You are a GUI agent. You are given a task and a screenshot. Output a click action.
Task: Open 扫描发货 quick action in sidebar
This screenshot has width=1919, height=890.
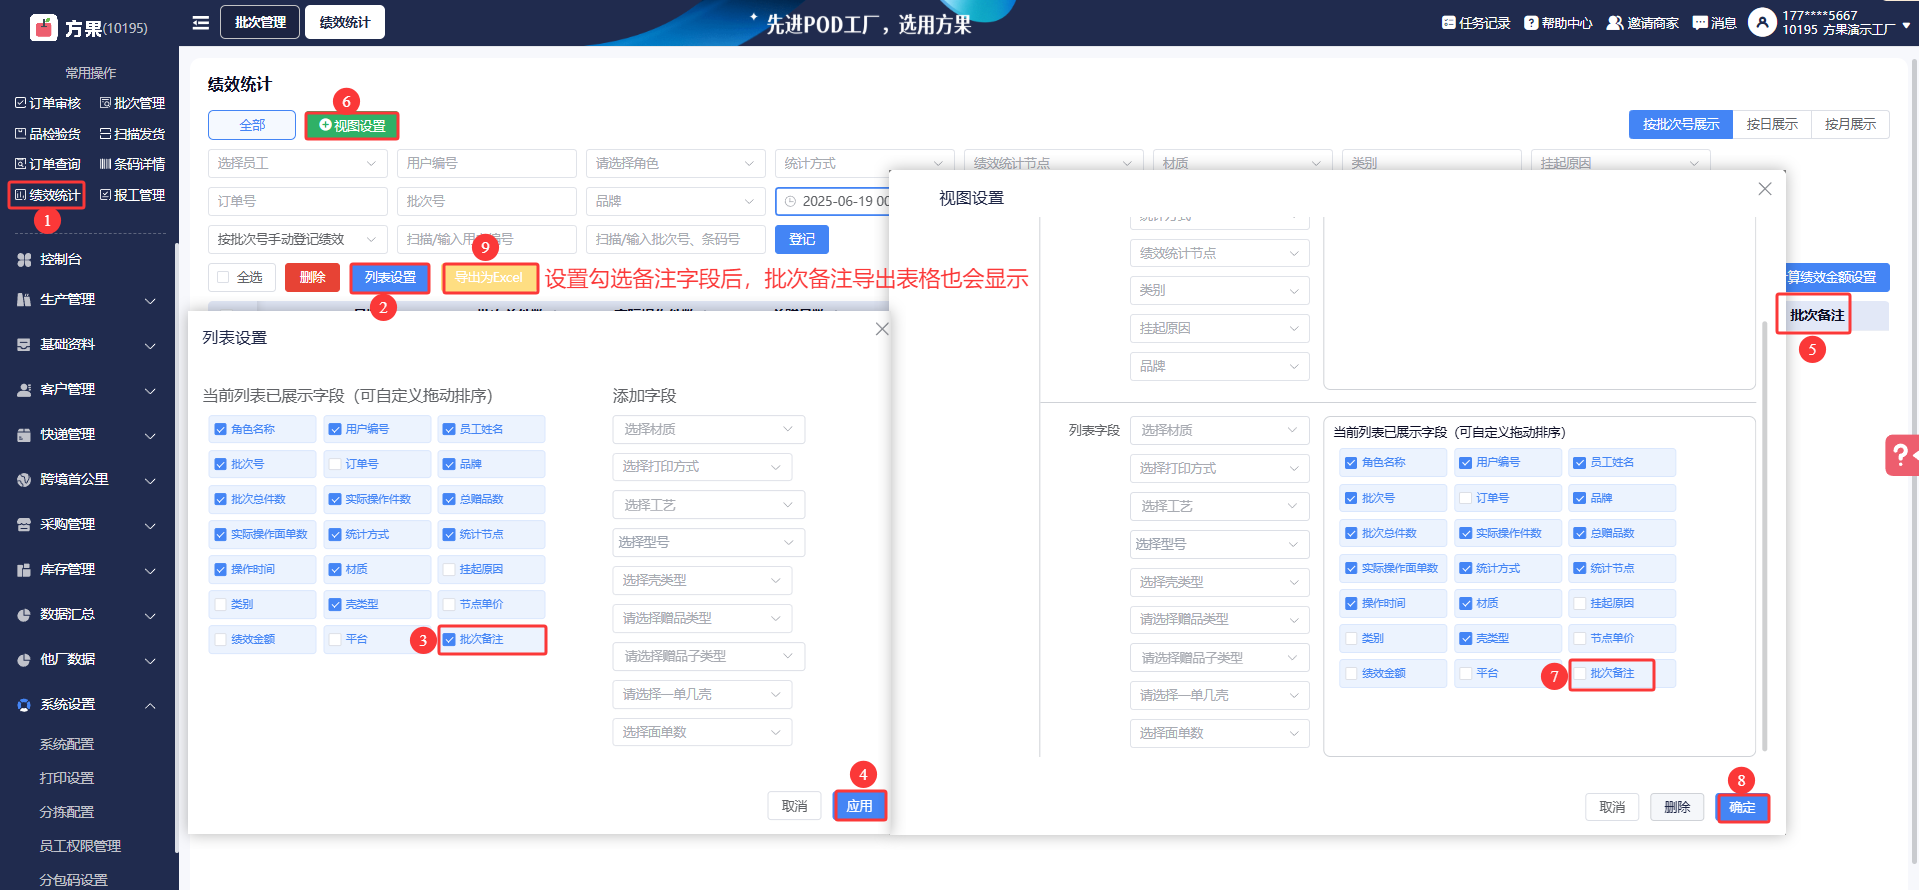pyautogui.click(x=132, y=134)
